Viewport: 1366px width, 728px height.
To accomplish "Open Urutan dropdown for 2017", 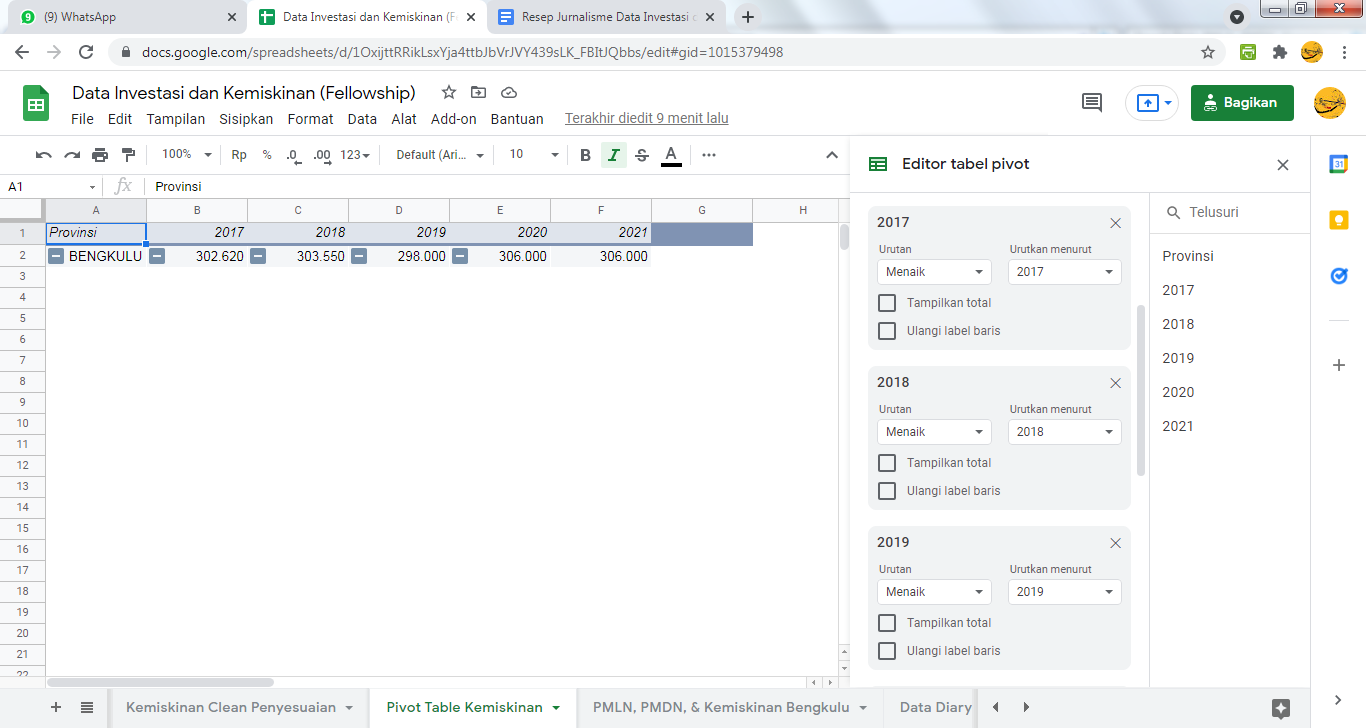I will point(934,272).
